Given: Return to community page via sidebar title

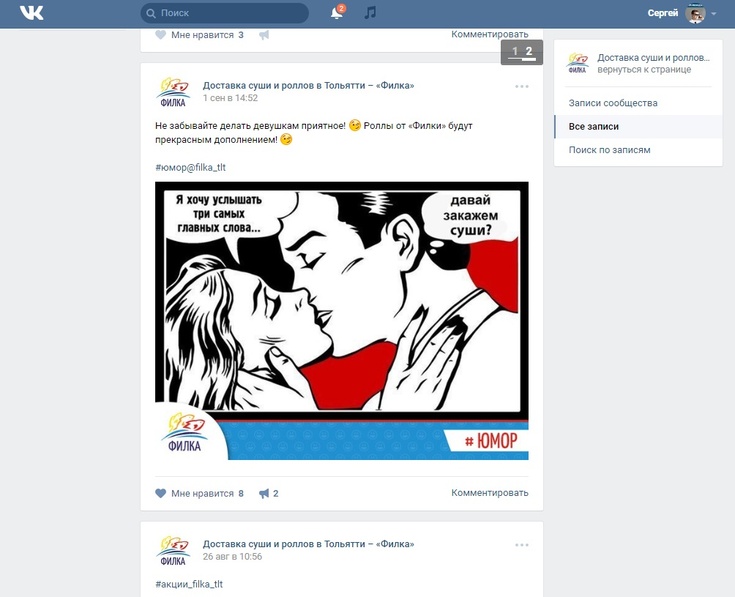Looking at the screenshot, I should (x=653, y=58).
